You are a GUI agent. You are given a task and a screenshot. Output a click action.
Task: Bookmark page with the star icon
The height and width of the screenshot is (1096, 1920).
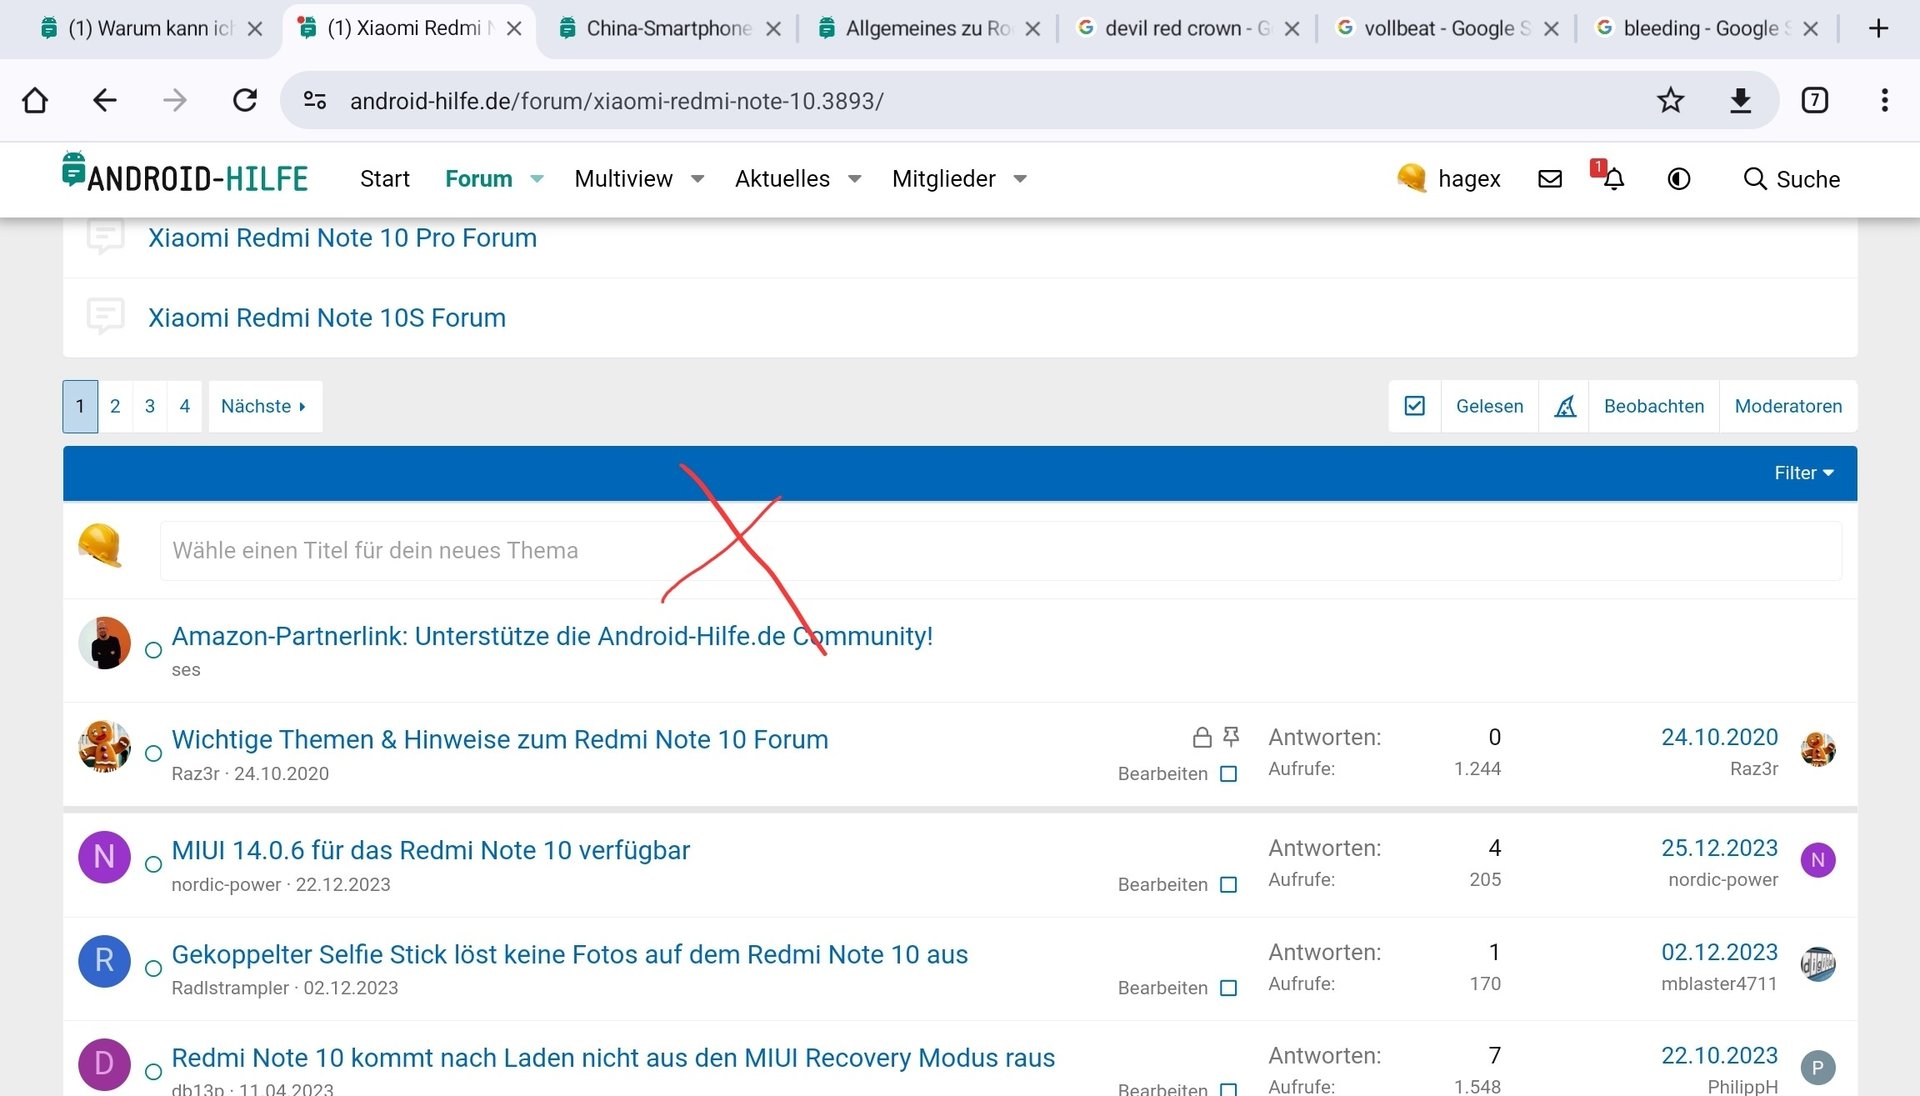pyautogui.click(x=1670, y=100)
